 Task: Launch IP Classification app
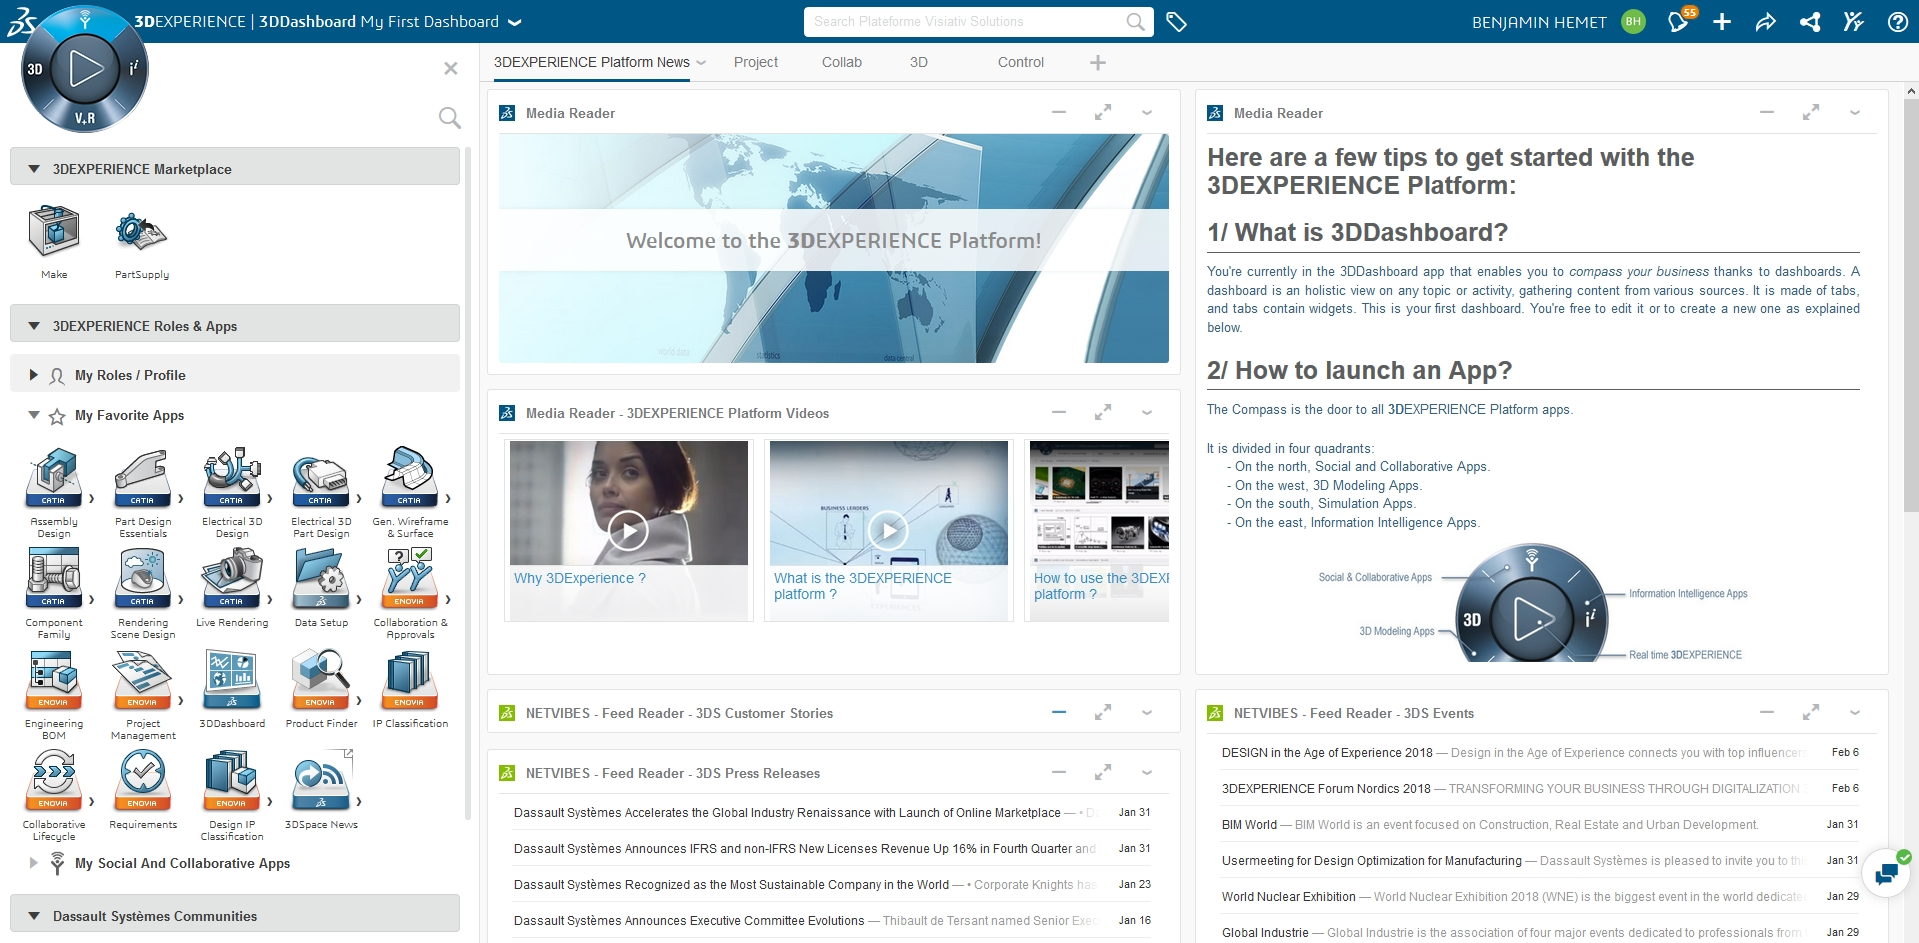coord(409,680)
